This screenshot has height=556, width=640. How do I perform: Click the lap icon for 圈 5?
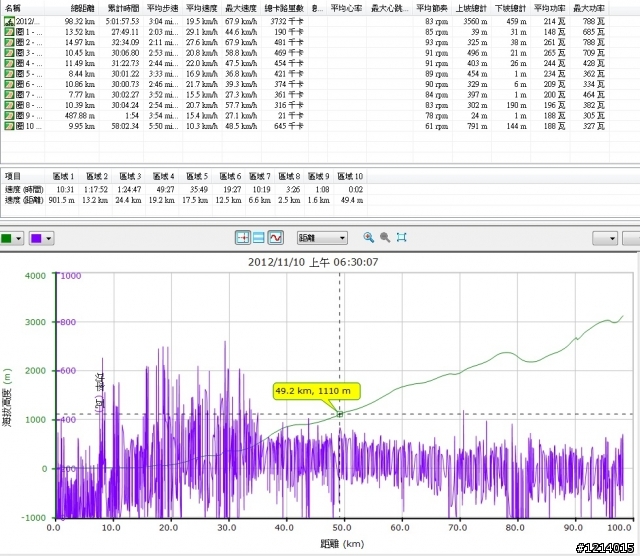[x=9, y=74]
